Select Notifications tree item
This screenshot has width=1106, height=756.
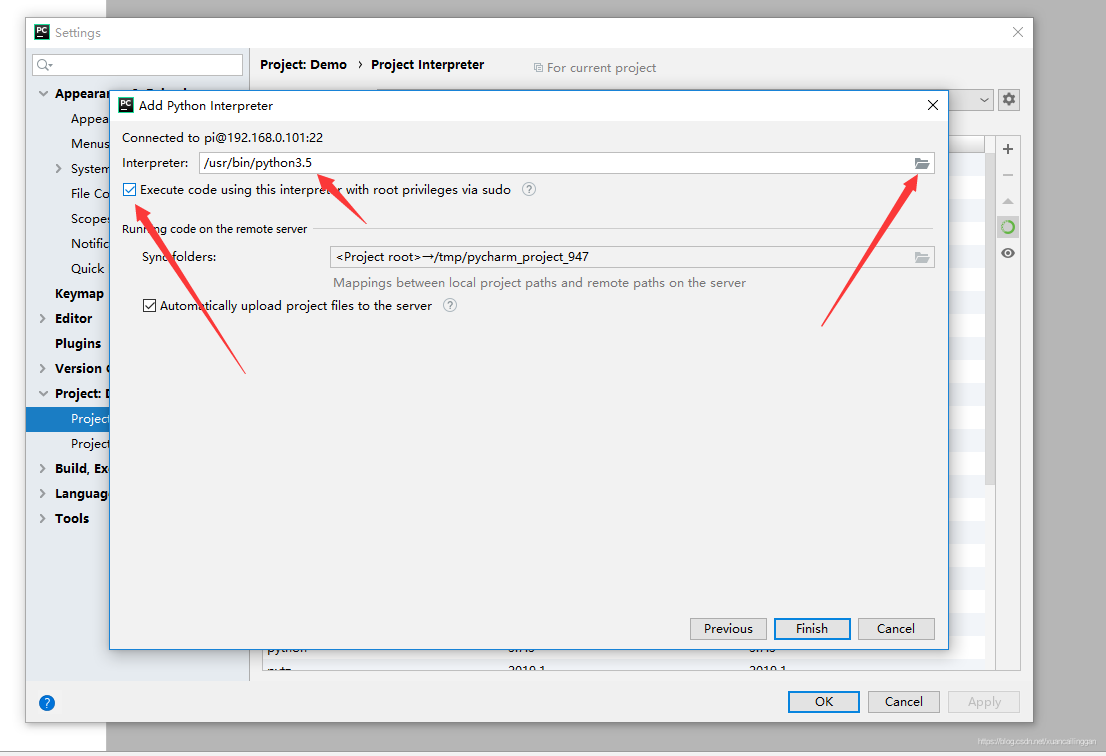point(90,243)
